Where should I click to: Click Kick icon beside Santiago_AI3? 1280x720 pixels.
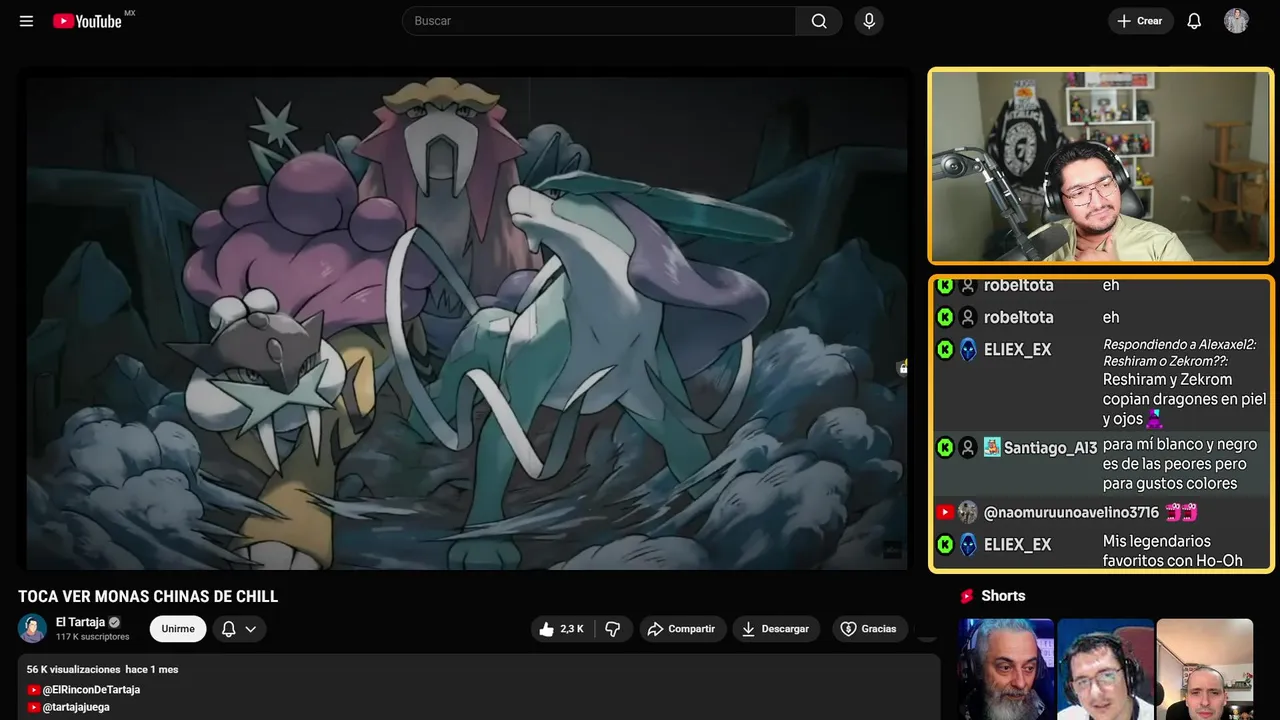point(945,448)
